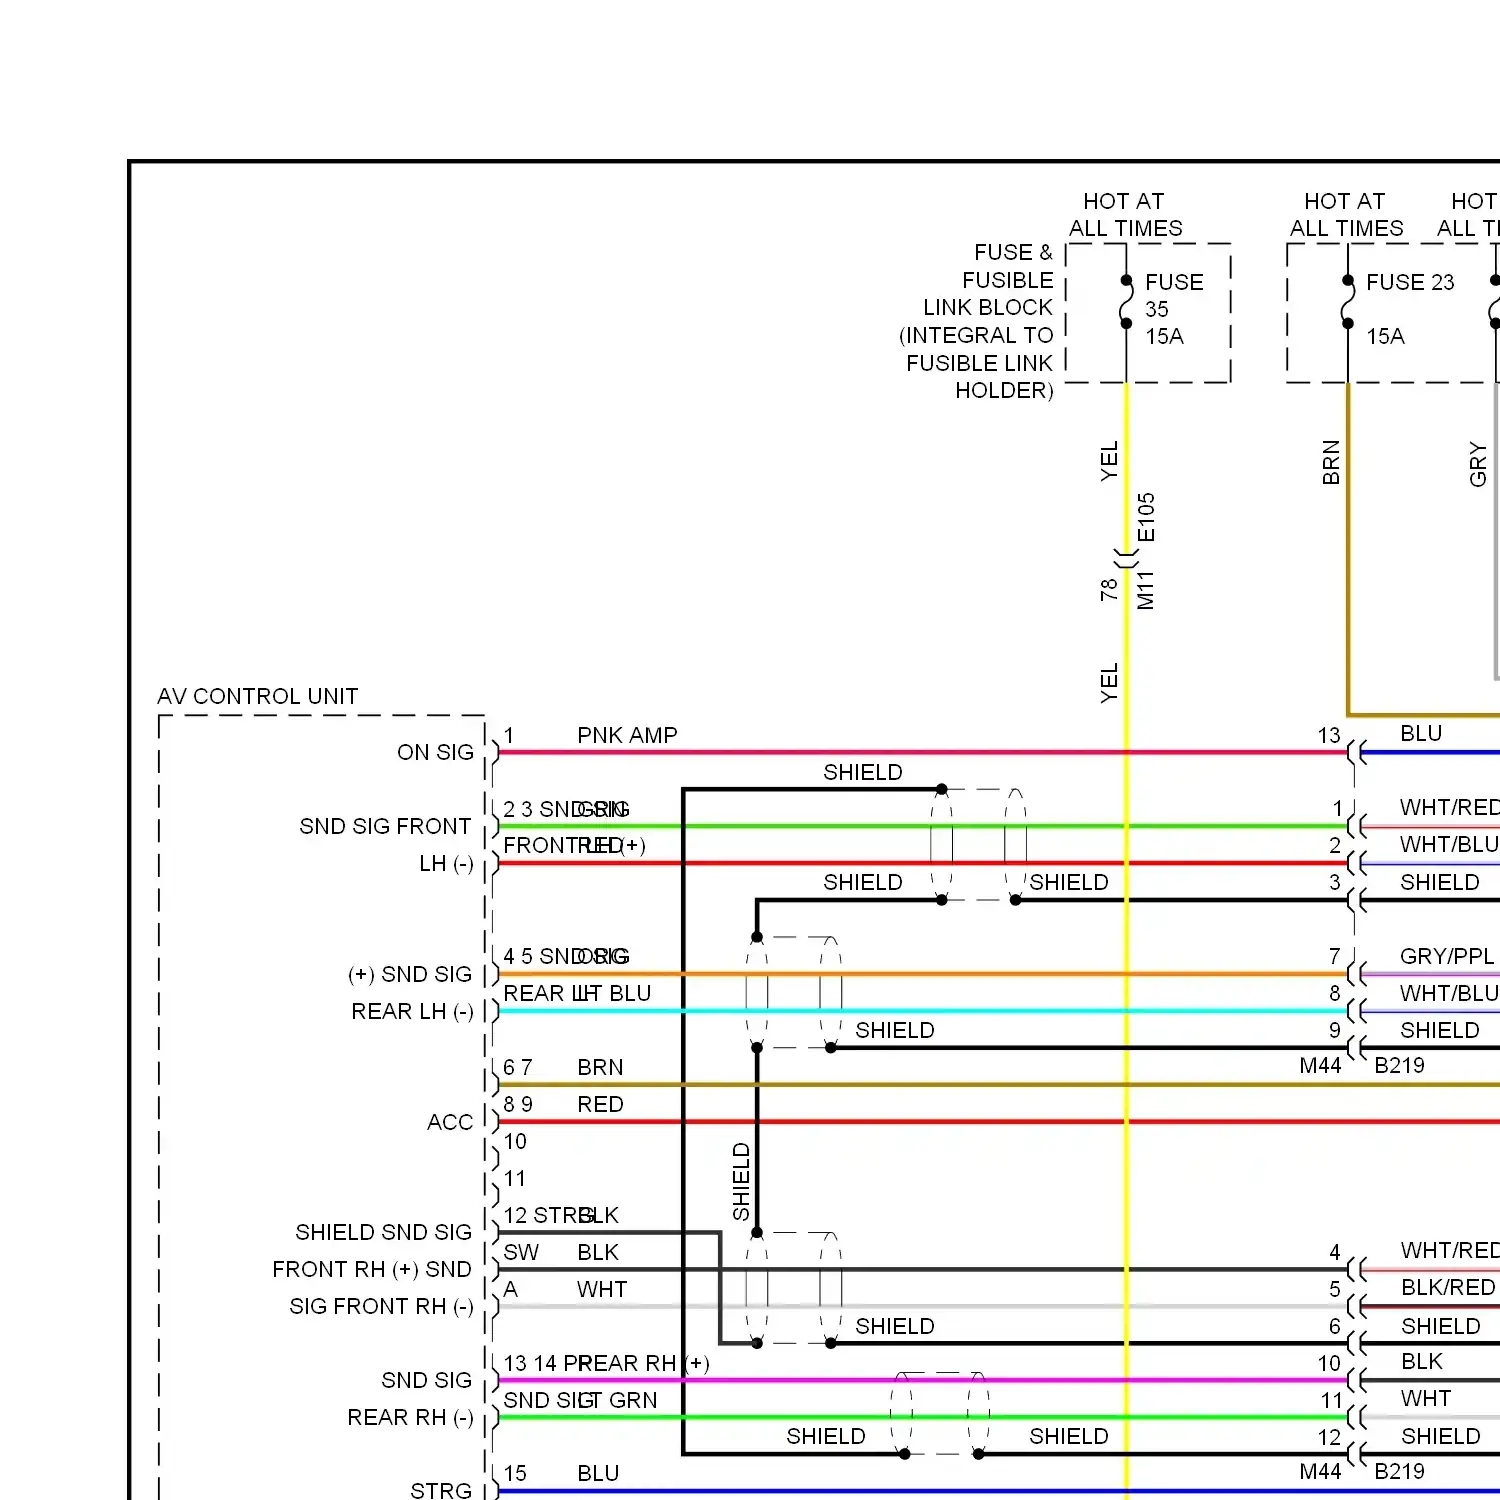
Task: Click the "8 9" pin numbers by RED
Action: (x=518, y=1104)
